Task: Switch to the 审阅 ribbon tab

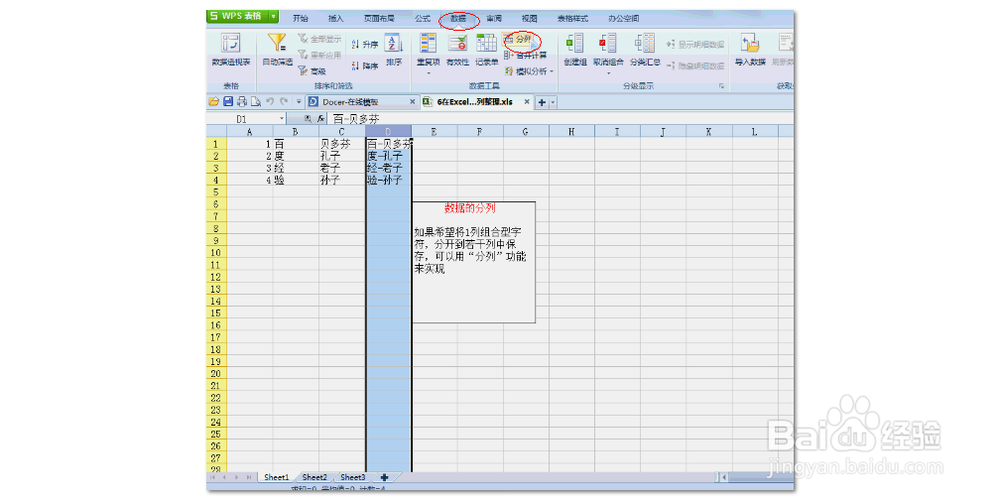Action: pyautogui.click(x=494, y=18)
